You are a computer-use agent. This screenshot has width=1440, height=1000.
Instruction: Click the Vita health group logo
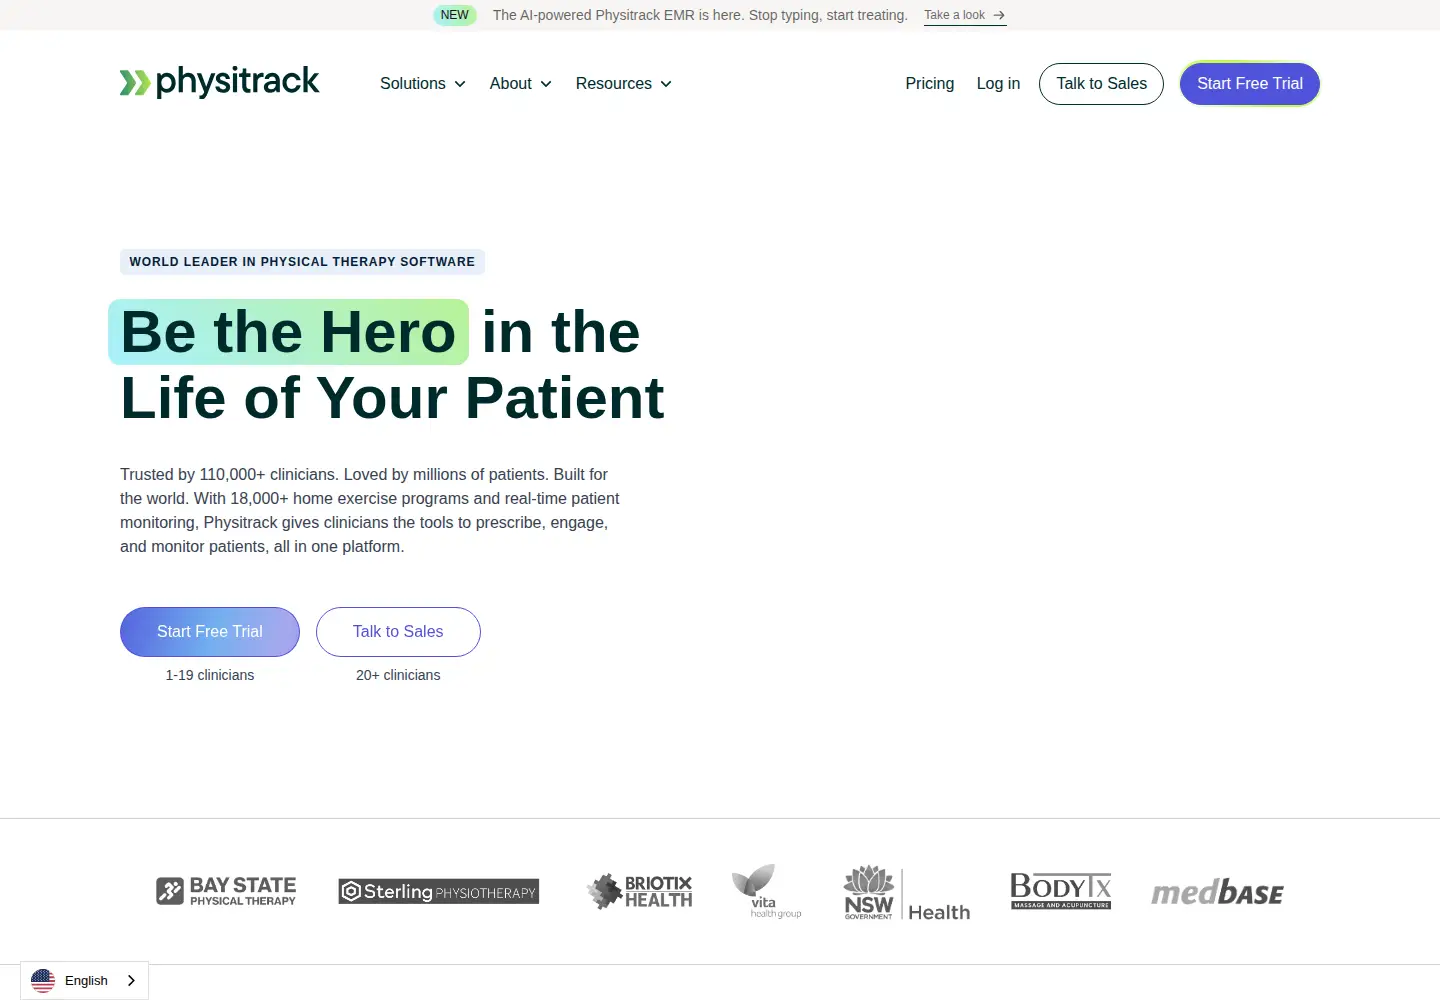click(x=766, y=891)
